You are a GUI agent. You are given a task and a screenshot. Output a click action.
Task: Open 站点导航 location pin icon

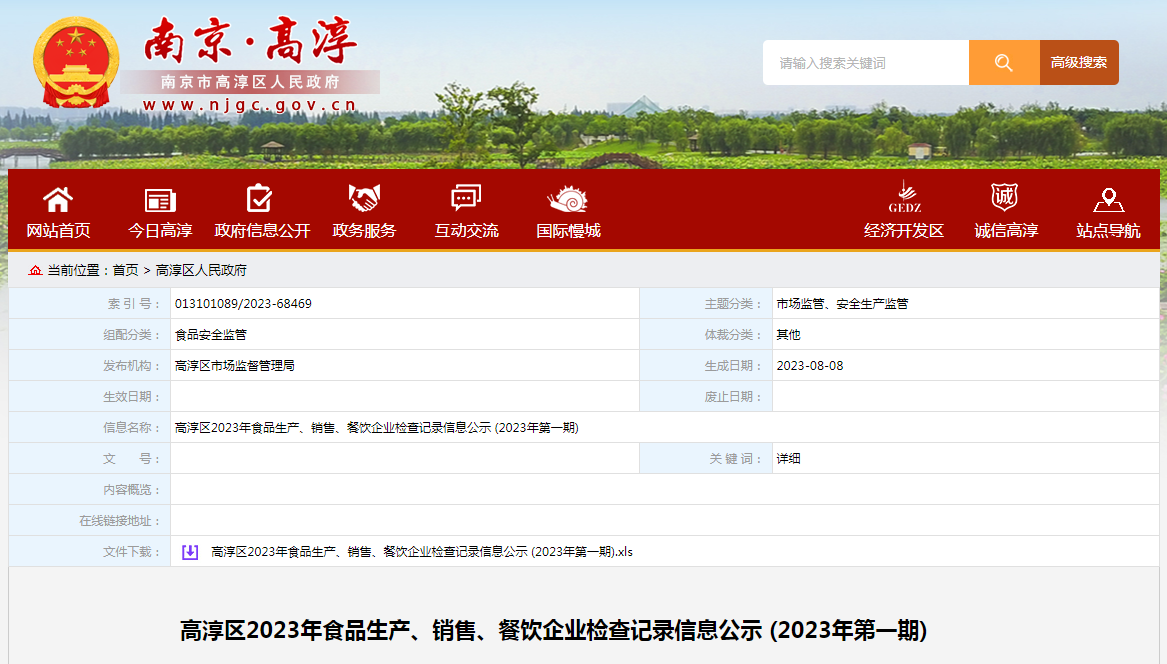(x=1108, y=199)
